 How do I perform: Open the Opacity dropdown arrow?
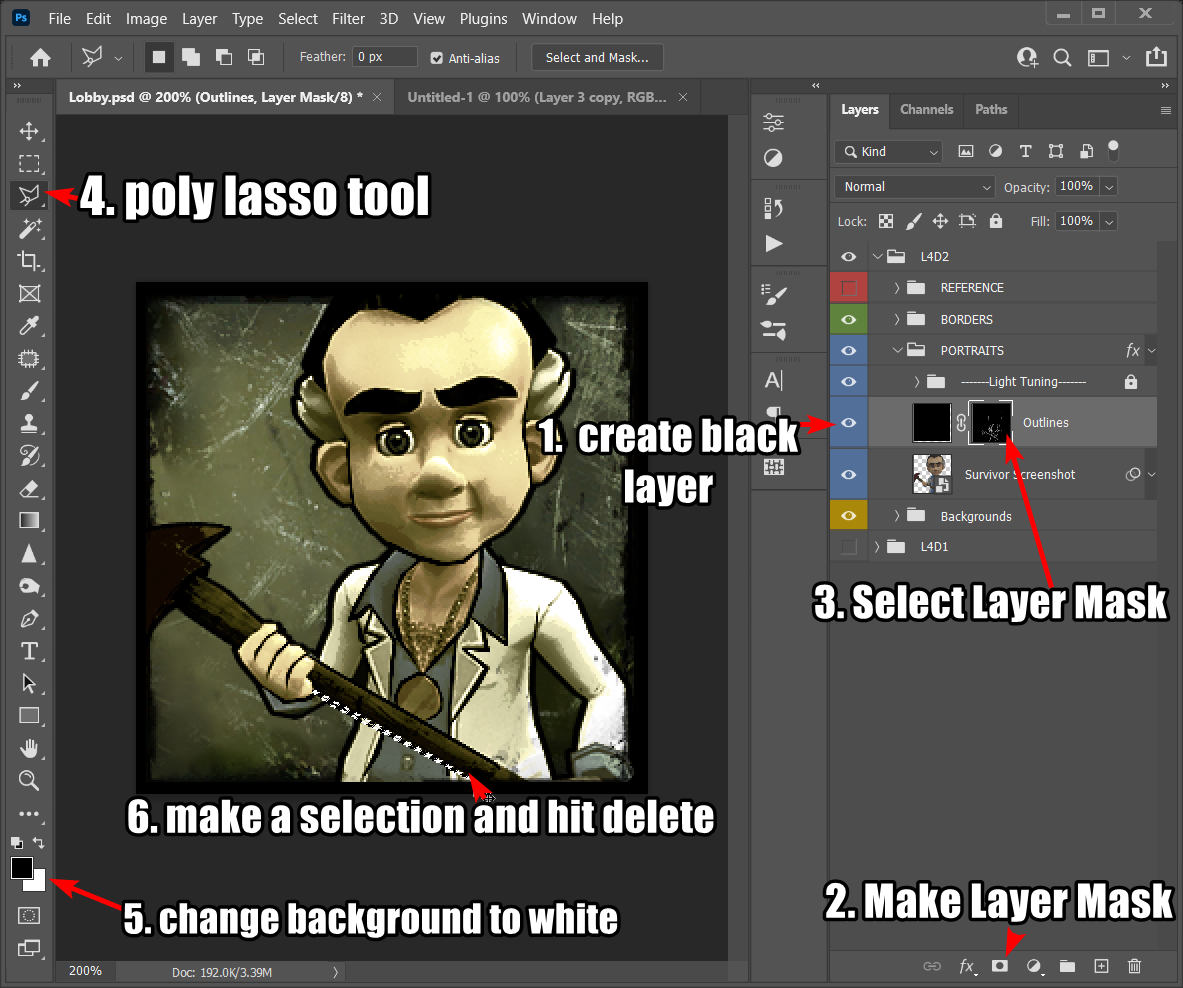[x=1109, y=187]
